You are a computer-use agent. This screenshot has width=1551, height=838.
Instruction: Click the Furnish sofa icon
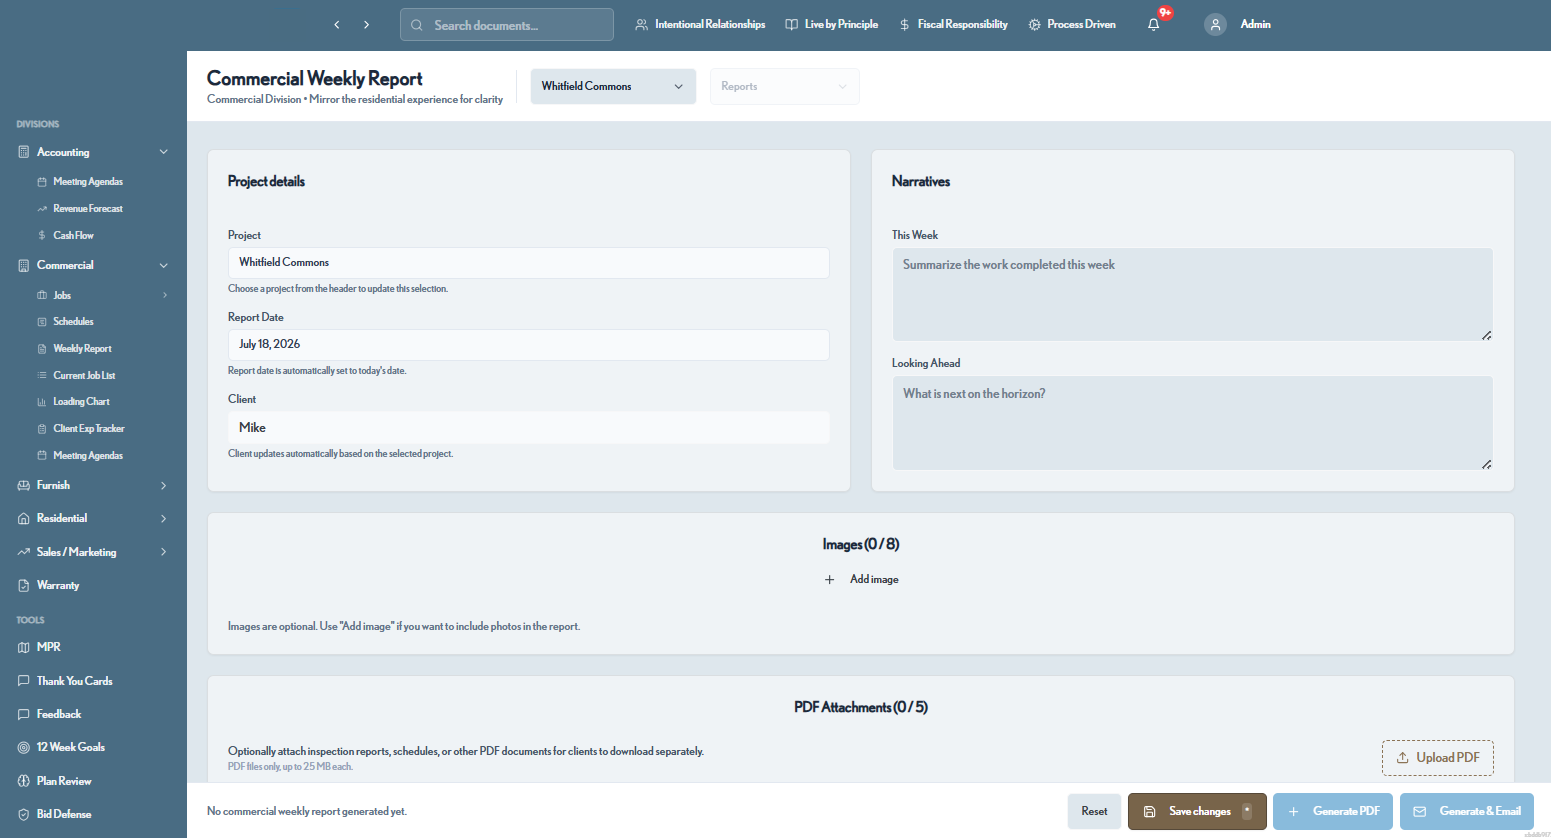coord(24,485)
